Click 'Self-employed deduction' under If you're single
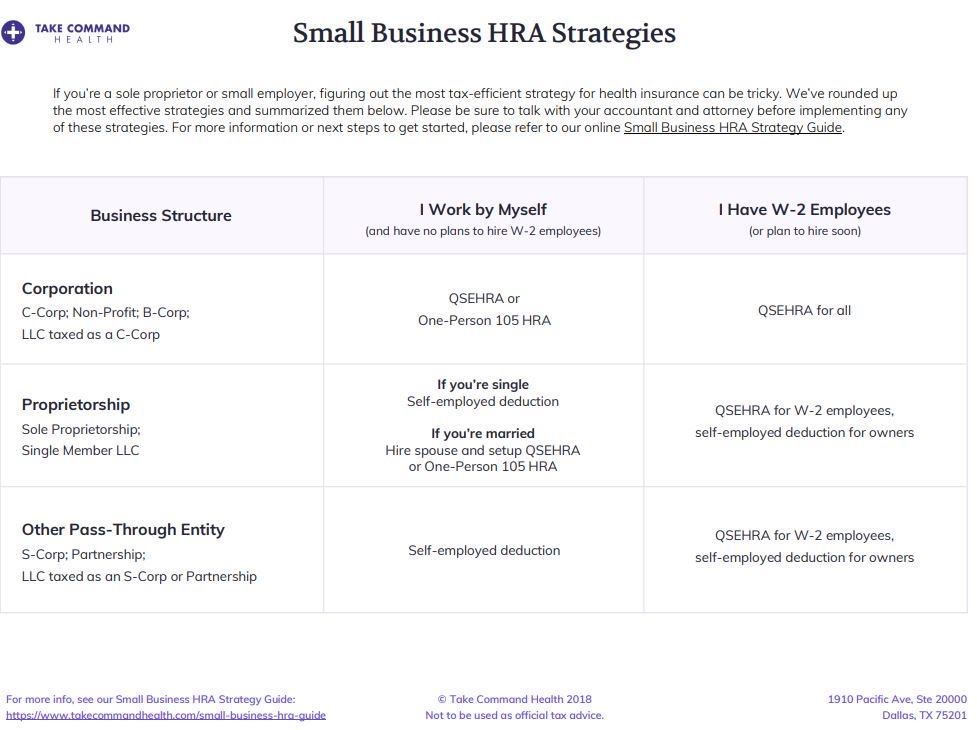Screen dimensions: 977x730 pos(483,401)
